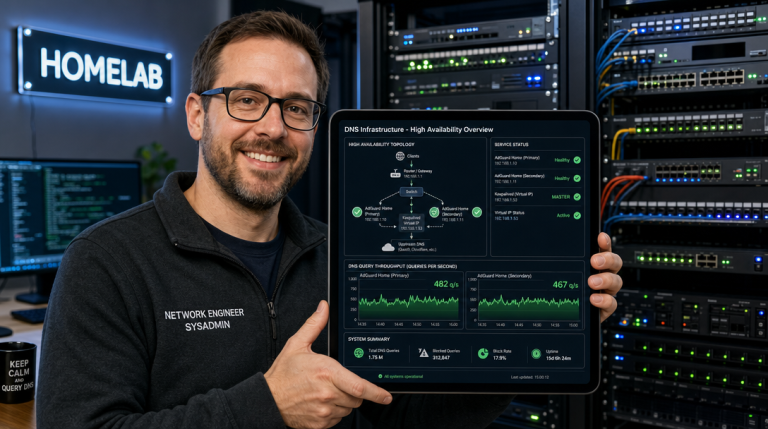Click the Upstream DNS cloud icon
The width and height of the screenshot is (768, 429).
click(388, 247)
